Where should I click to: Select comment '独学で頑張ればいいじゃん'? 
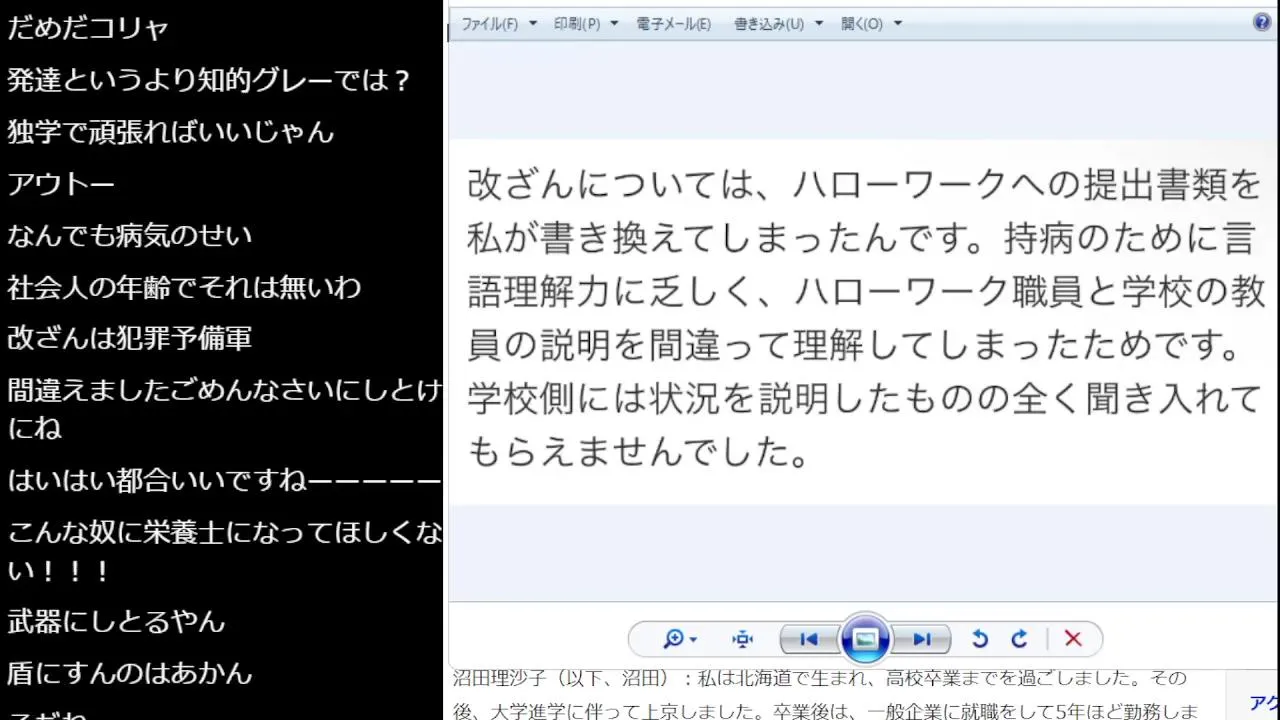pyautogui.click(x=170, y=132)
